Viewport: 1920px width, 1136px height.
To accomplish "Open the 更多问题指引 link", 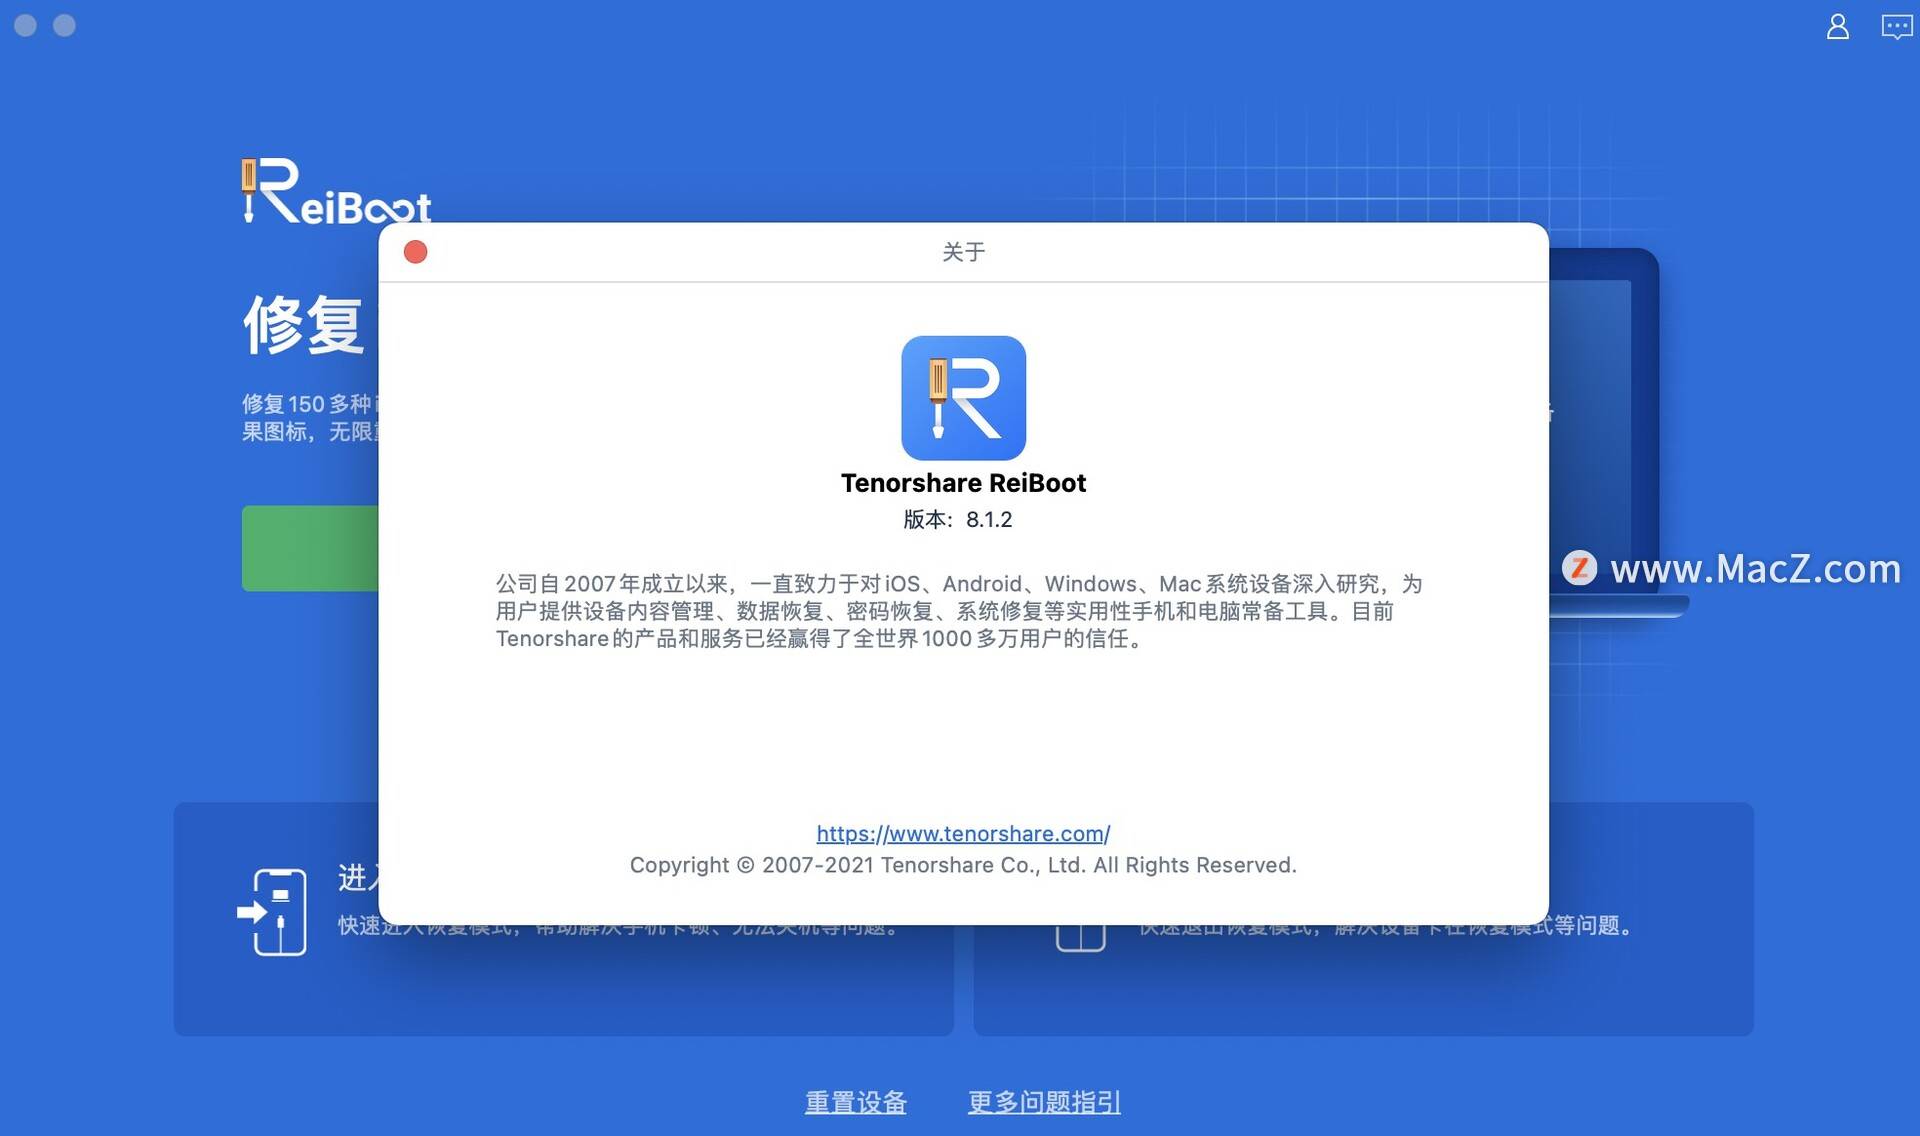I will pos(1044,1102).
